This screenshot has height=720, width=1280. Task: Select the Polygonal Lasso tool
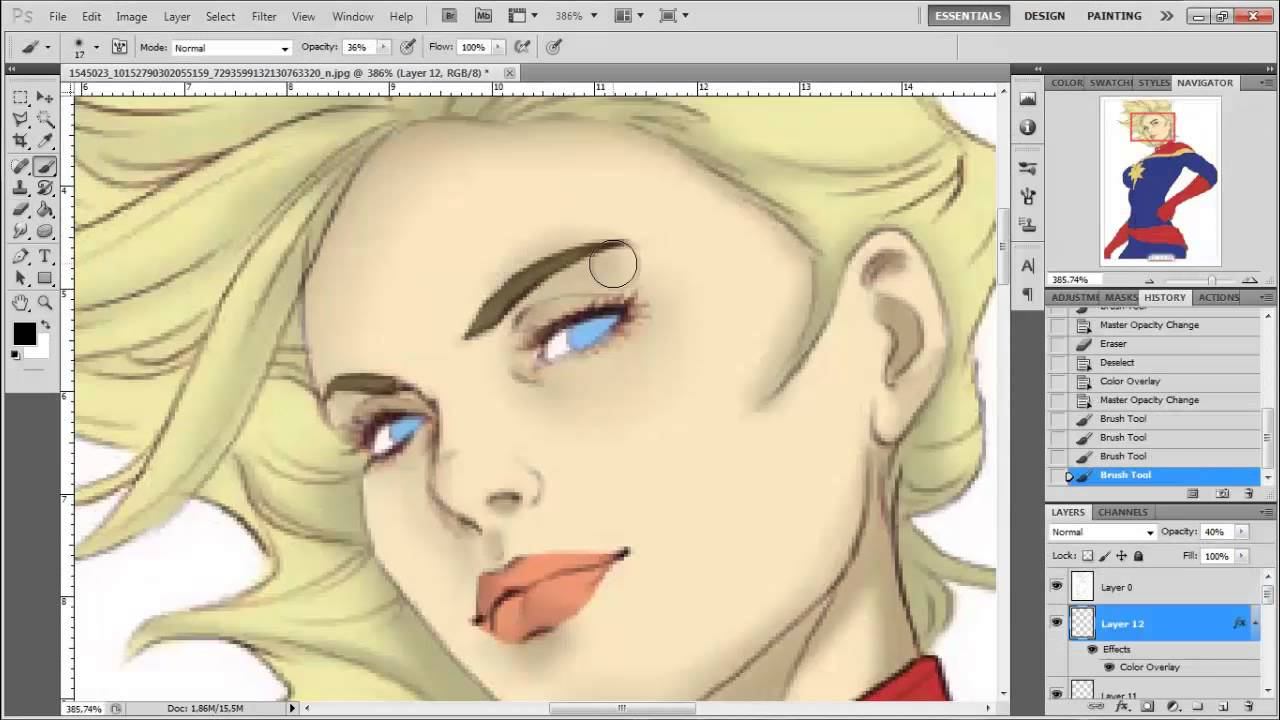pos(20,119)
